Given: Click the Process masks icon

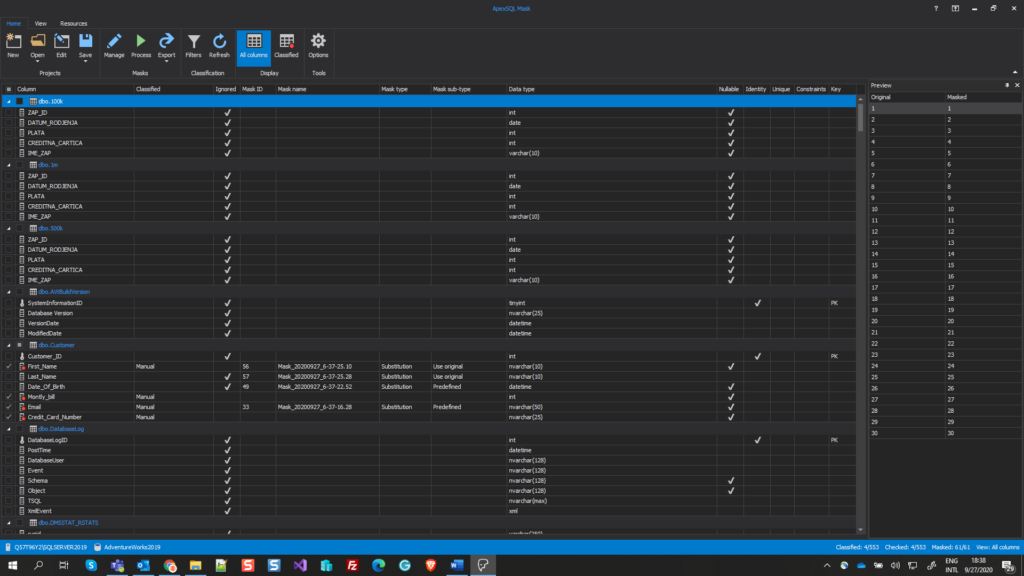Looking at the screenshot, I should coord(140,47).
